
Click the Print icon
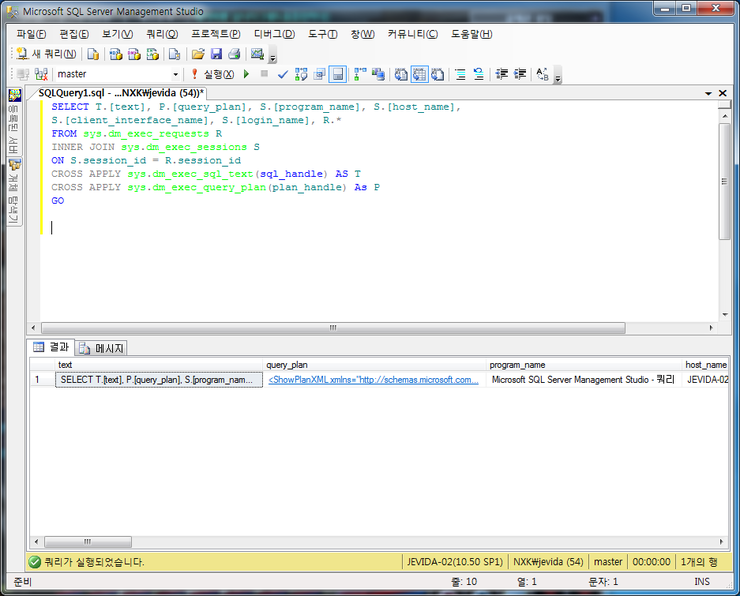[x=234, y=54]
